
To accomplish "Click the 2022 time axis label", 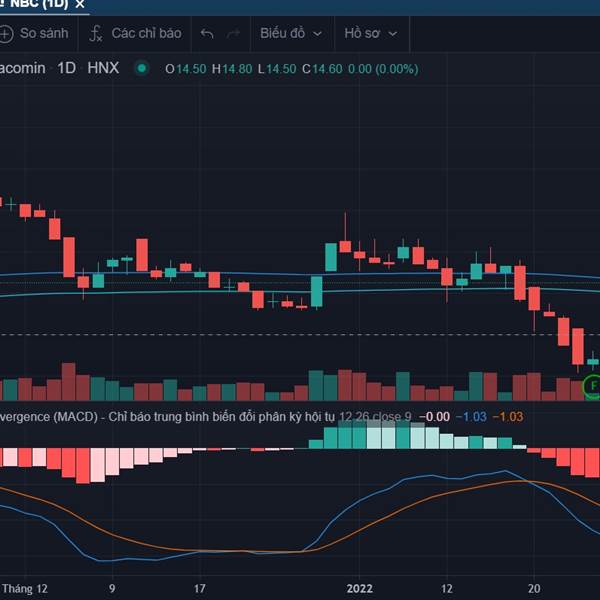I will point(359,589).
